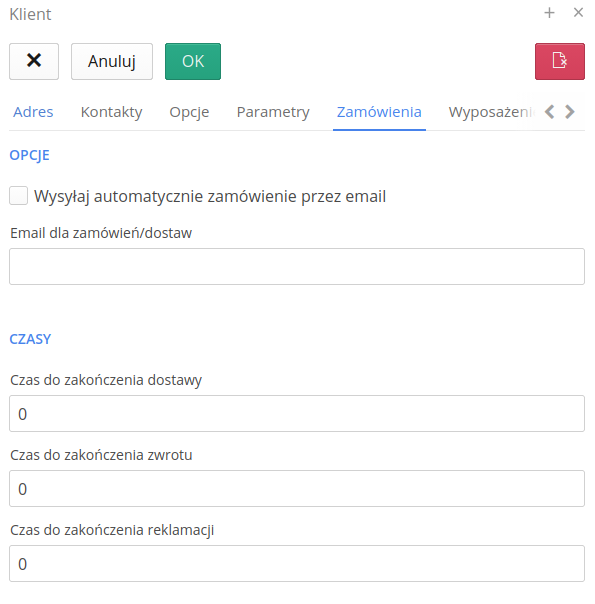The image size is (595, 604).
Task: Click into Czas do zakończenia reklamacji field
Action: point(297,564)
